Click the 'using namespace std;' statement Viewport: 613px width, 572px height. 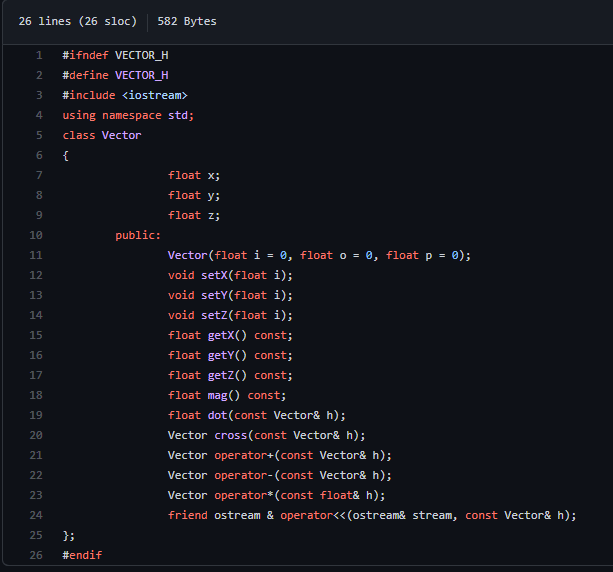tap(128, 115)
